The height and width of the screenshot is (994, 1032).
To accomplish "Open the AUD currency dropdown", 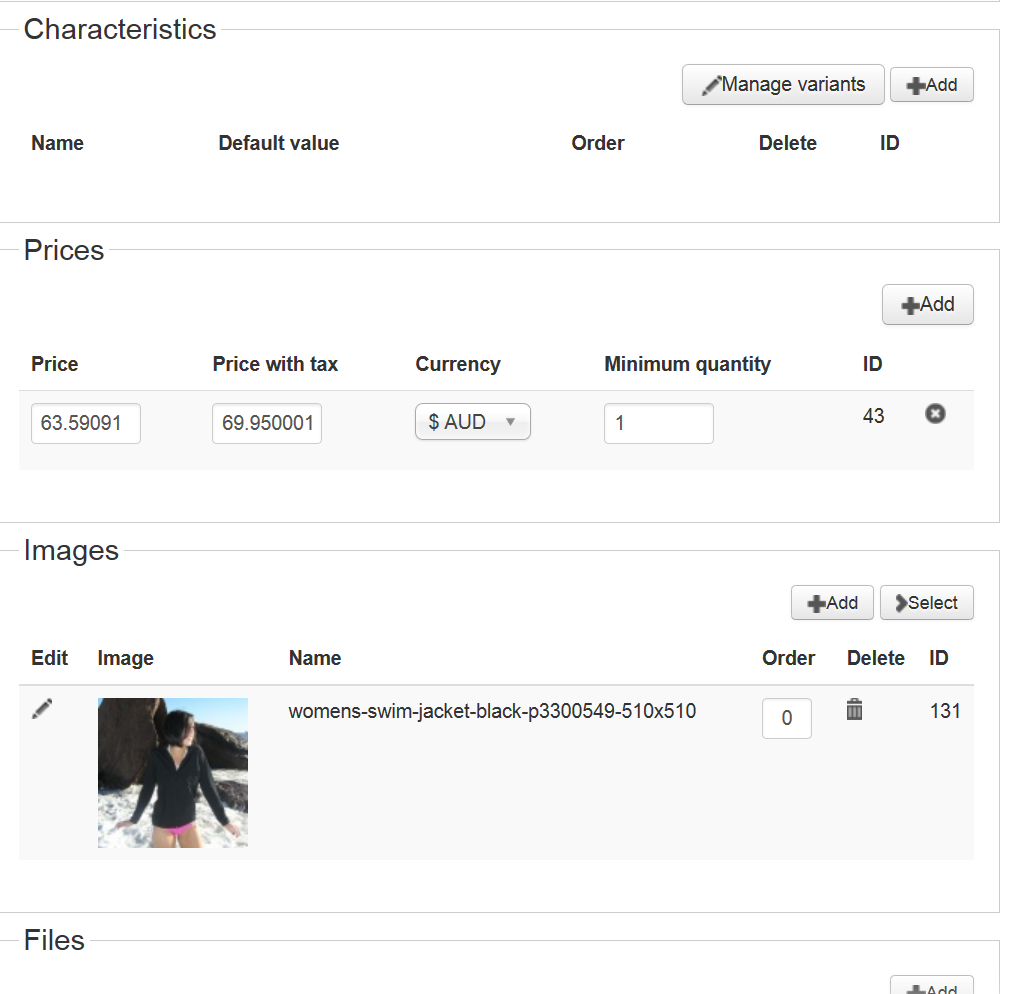I will (x=472, y=422).
